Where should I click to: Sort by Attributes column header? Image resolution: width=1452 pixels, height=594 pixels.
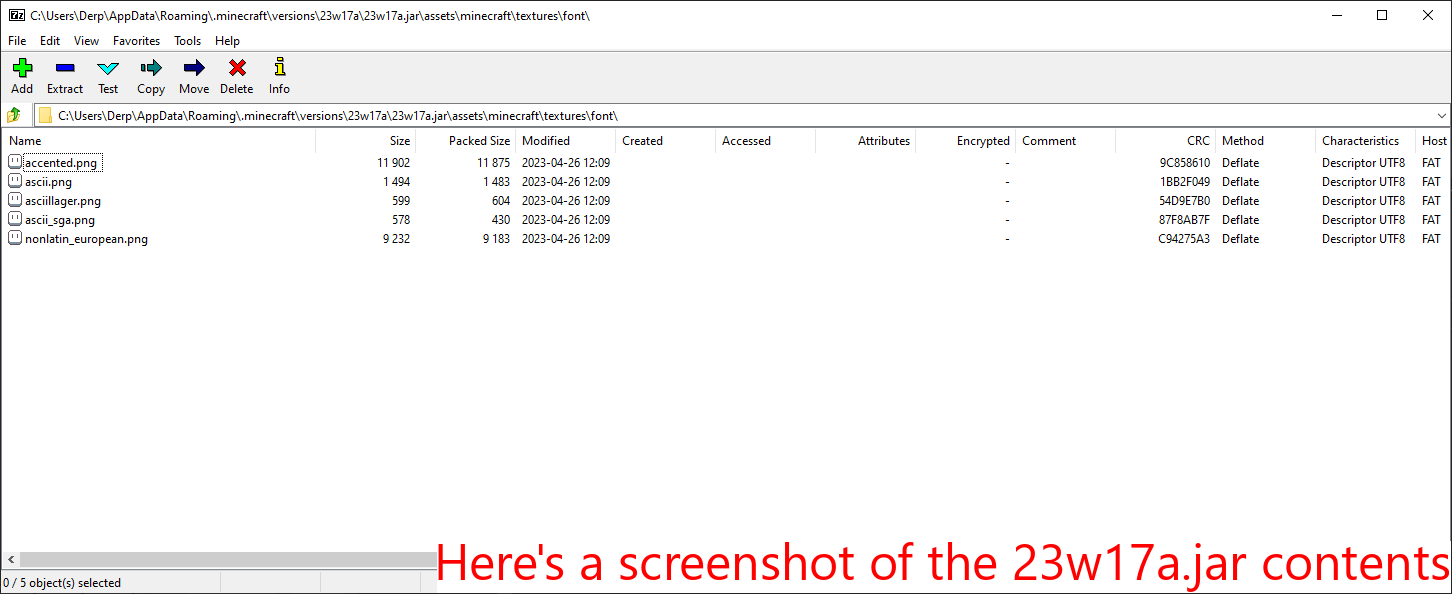pos(866,141)
